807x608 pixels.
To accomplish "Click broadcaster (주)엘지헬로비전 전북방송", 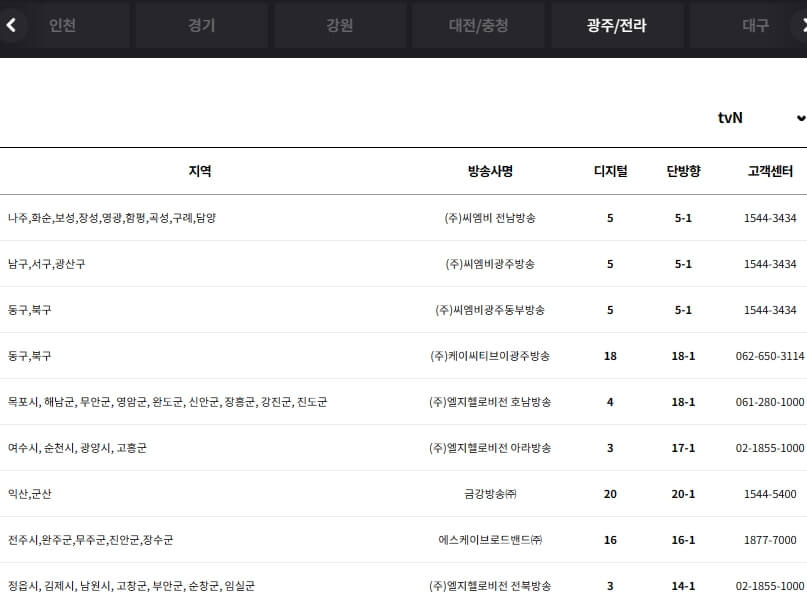I will [x=490, y=586].
